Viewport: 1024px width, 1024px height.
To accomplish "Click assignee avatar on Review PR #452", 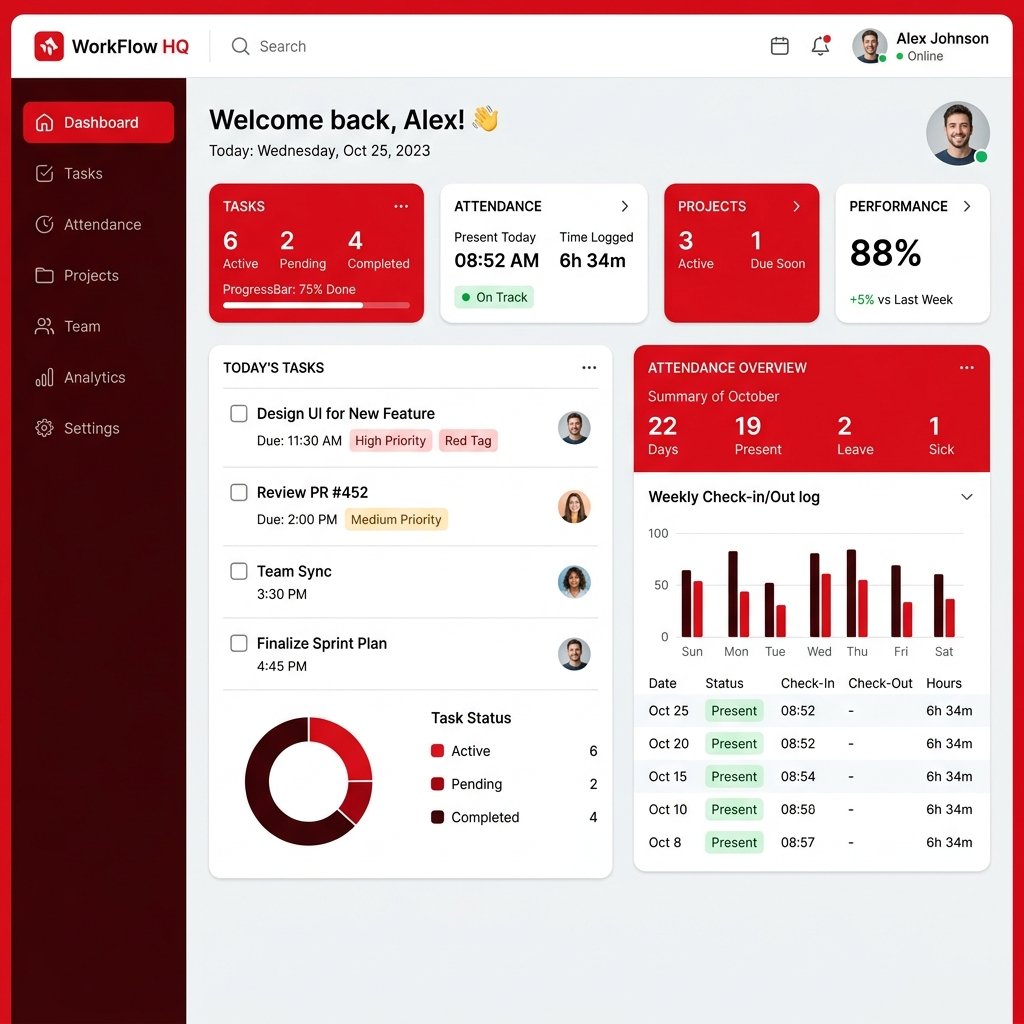I will coord(574,507).
